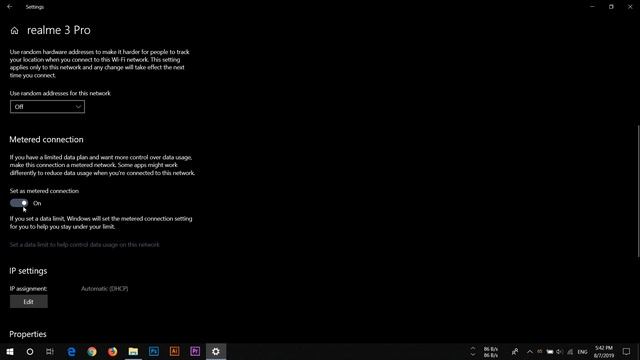The width and height of the screenshot is (640, 360).
Task: Open Task View on the taskbar
Action: click(x=50, y=351)
